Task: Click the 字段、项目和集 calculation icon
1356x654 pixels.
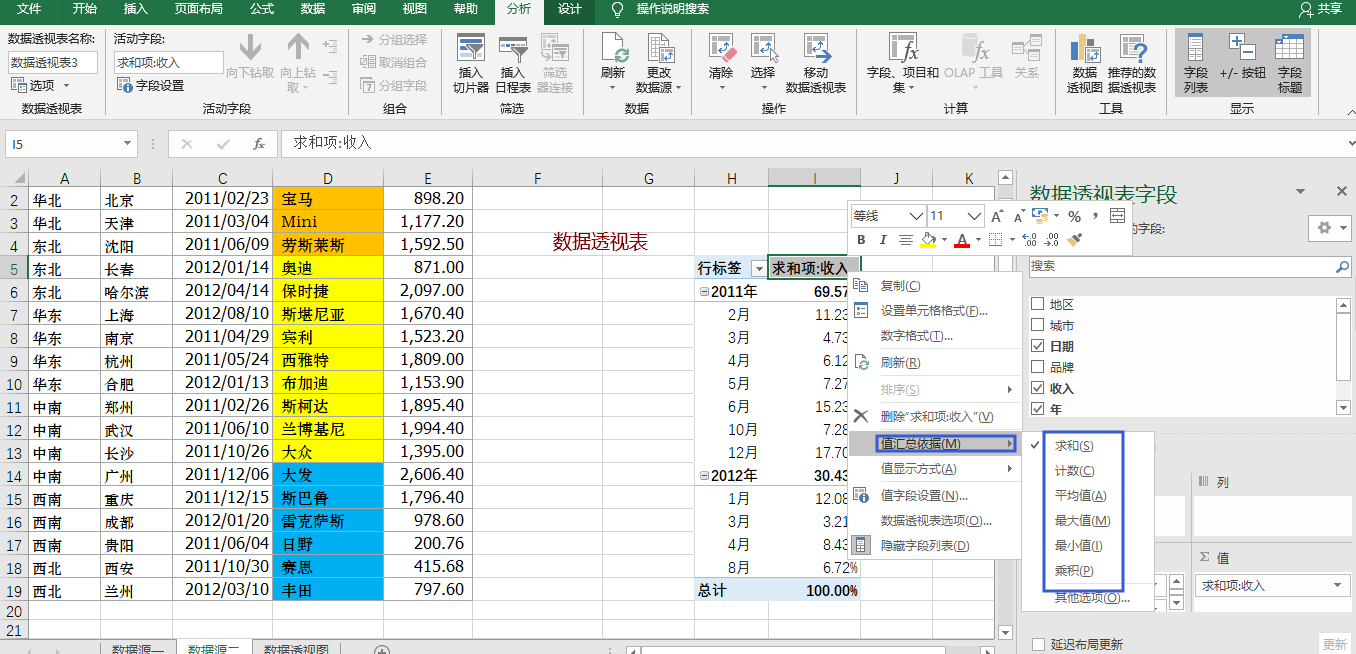Action: coord(903,49)
